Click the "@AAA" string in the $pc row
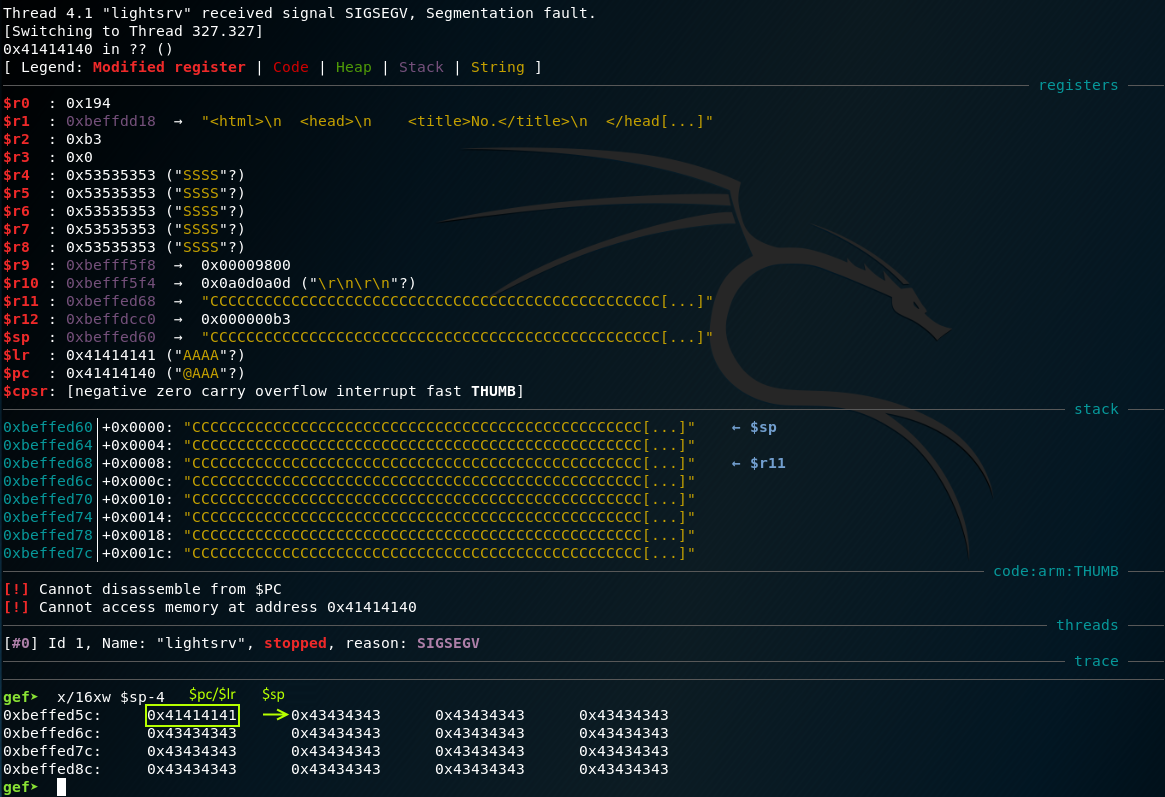The height and width of the screenshot is (797, 1165). click(x=201, y=373)
